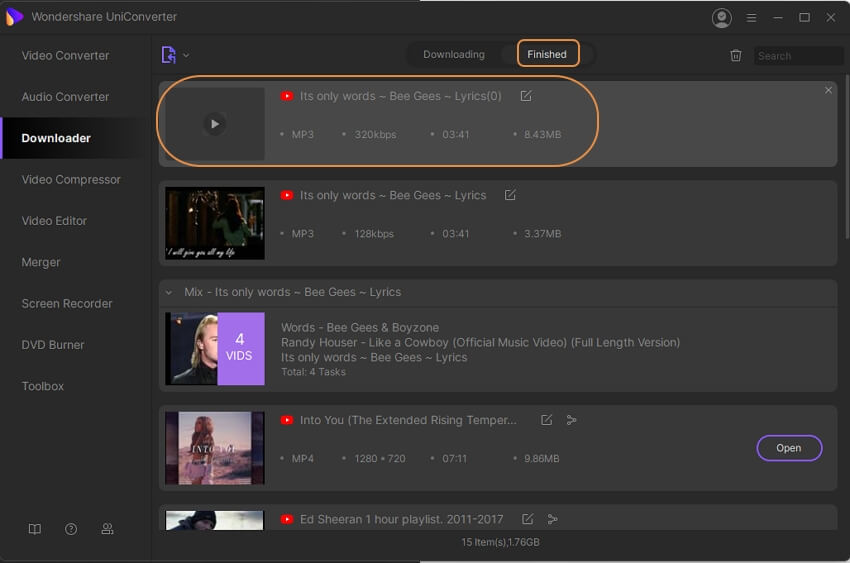Click the feedback people icon in sidebar bottom

click(x=107, y=529)
